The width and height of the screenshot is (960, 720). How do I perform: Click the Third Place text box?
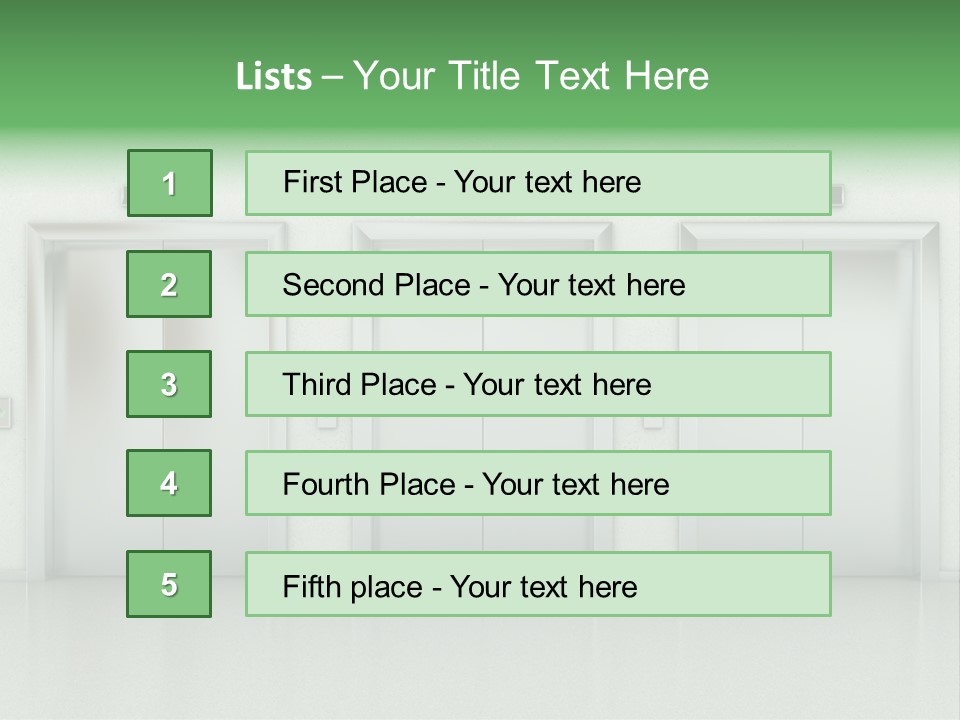point(538,384)
